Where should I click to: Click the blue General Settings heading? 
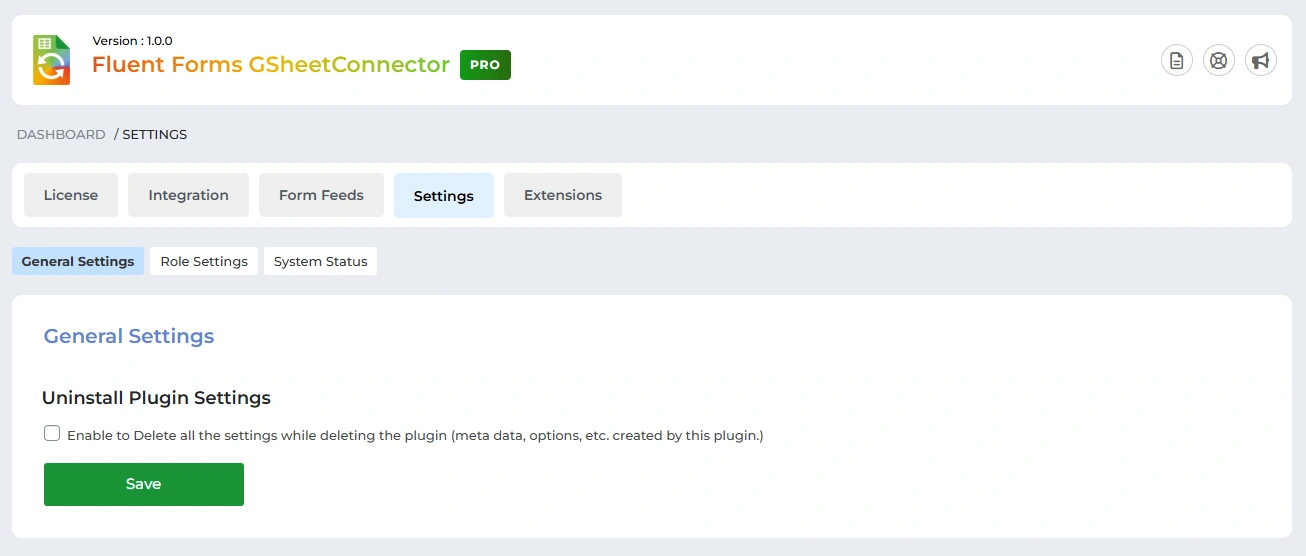click(x=129, y=336)
